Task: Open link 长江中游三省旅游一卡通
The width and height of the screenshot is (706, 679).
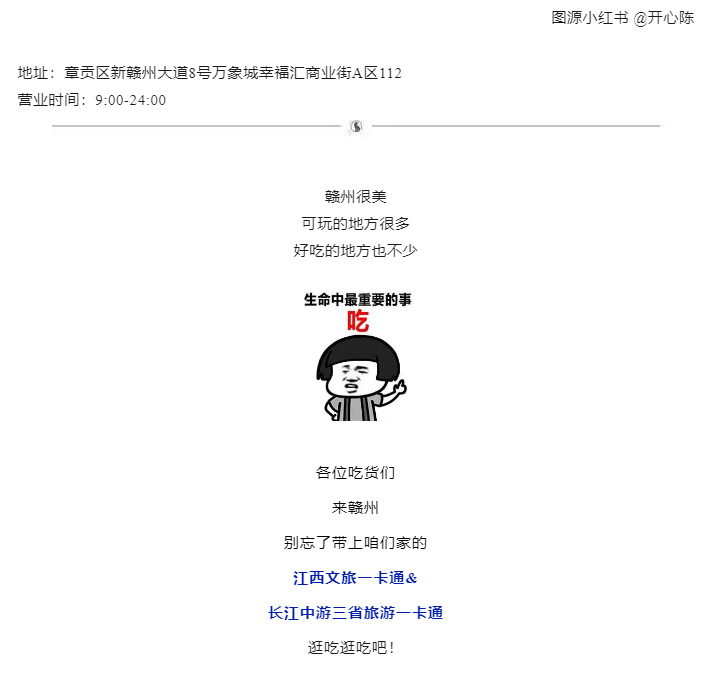Action: (x=355, y=613)
